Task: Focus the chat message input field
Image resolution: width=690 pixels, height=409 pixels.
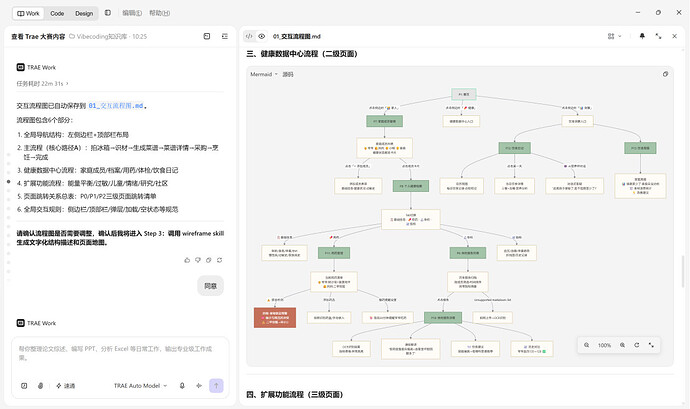Action: [x=119, y=354]
